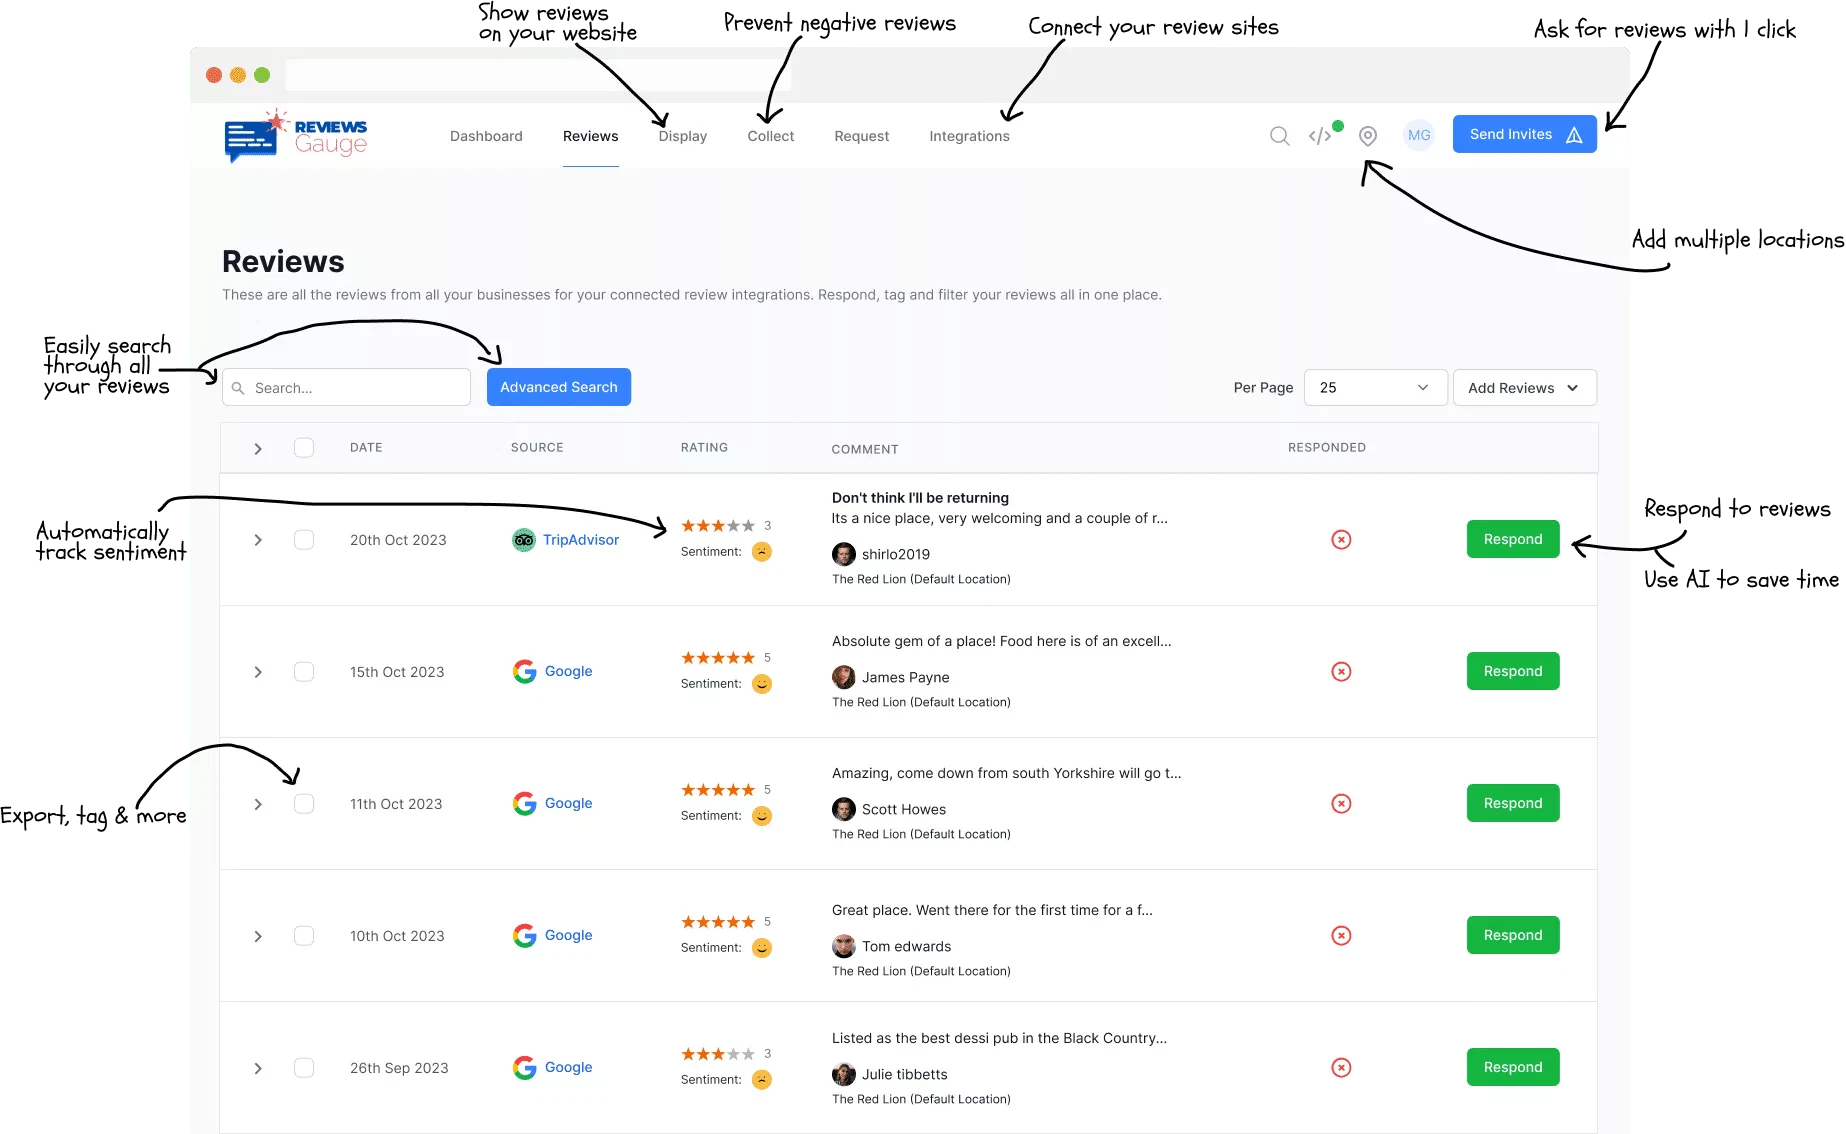Select the 20th Oct 2023 review checkbox
Viewport: 1846px width, 1134px height.
304,540
